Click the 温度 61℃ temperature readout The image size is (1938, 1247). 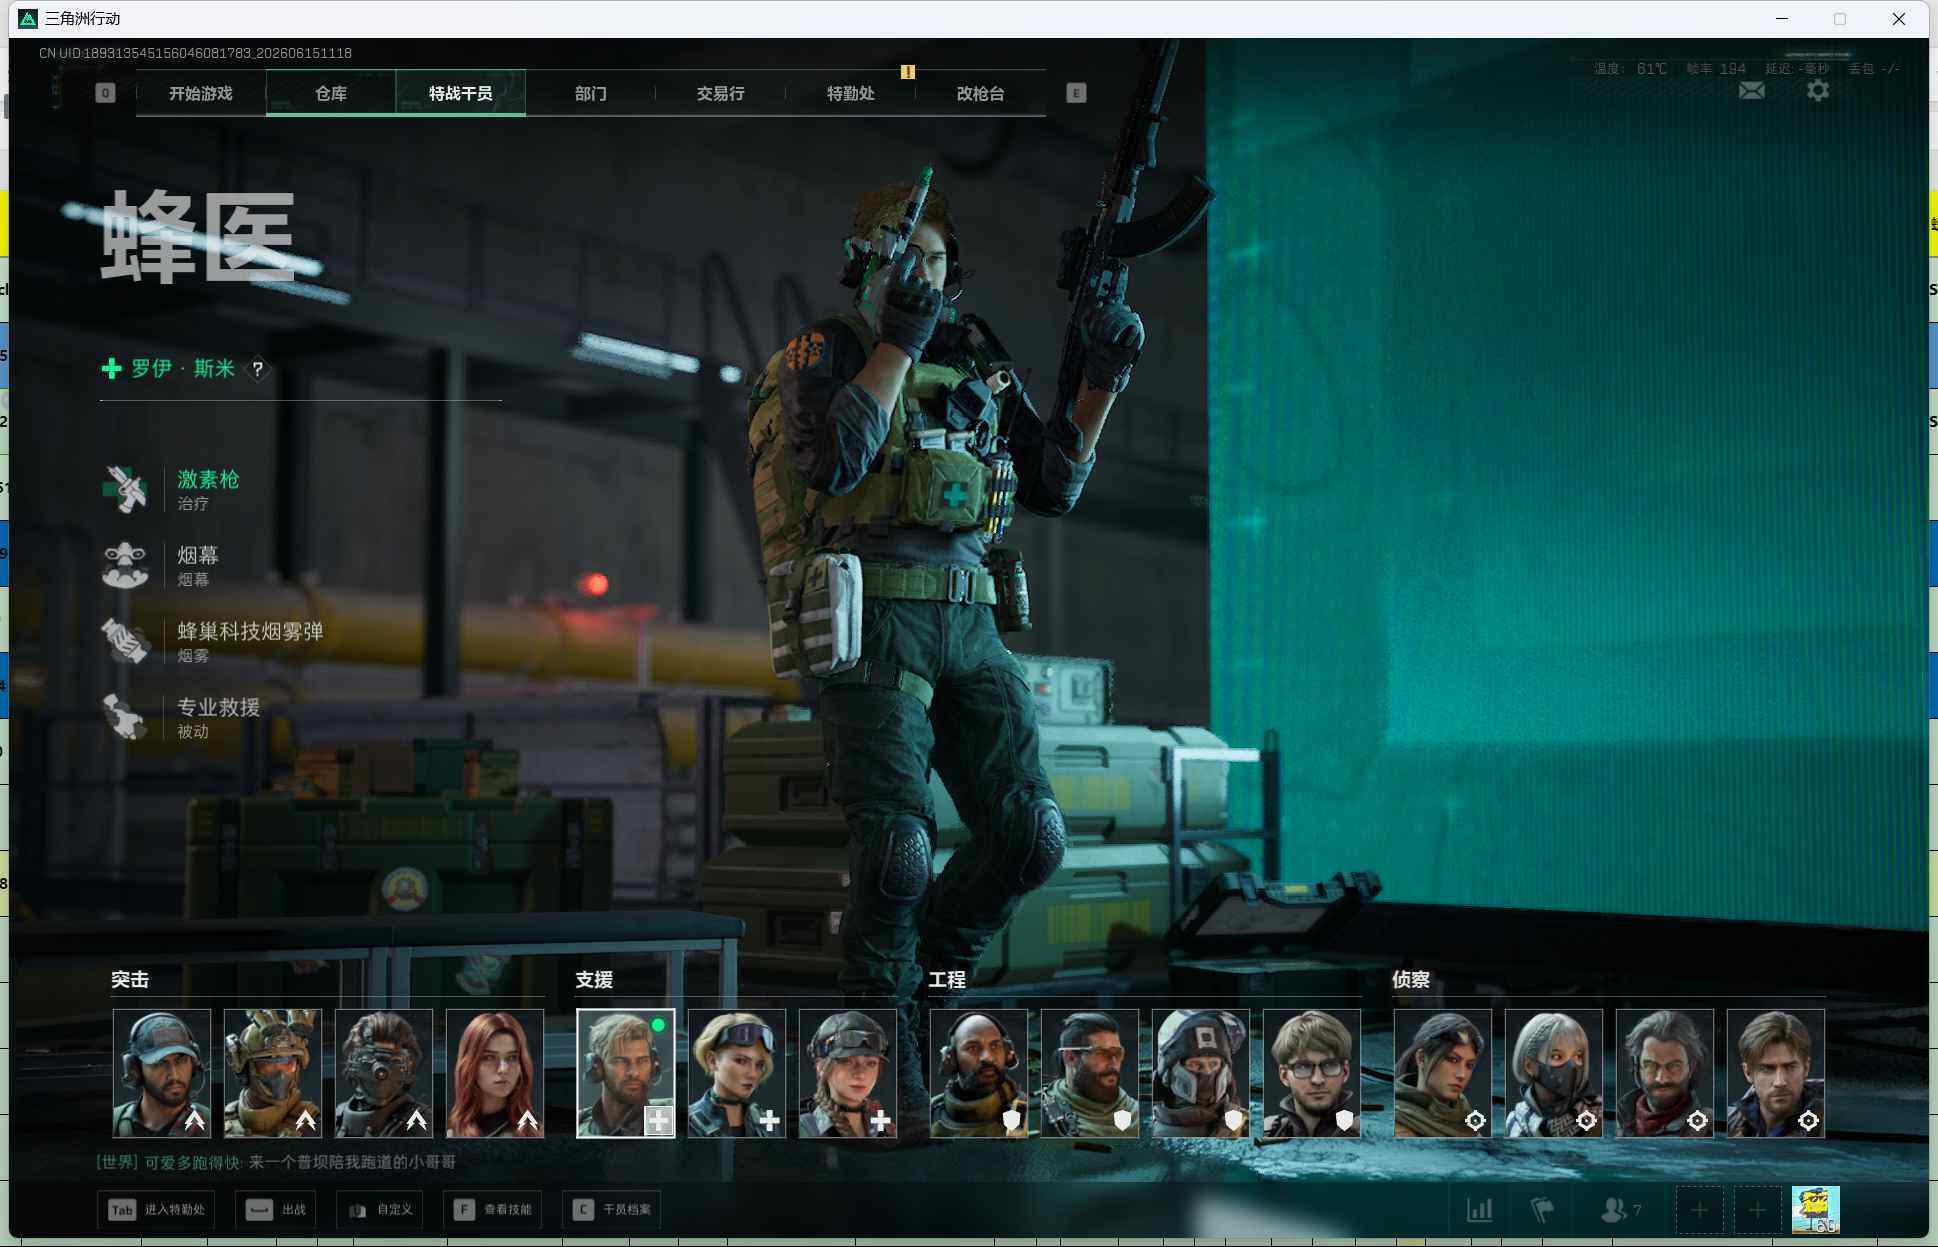point(1630,69)
